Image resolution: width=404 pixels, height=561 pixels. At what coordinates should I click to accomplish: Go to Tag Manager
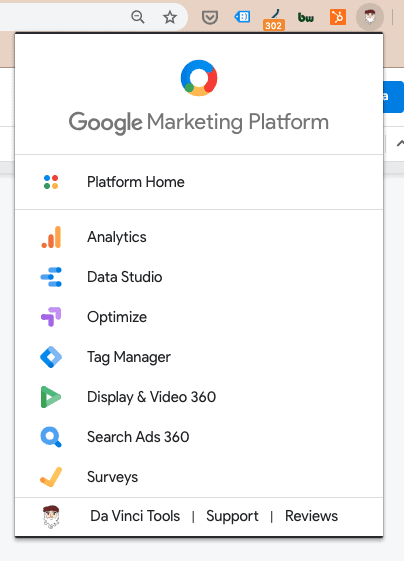[199, 357]
